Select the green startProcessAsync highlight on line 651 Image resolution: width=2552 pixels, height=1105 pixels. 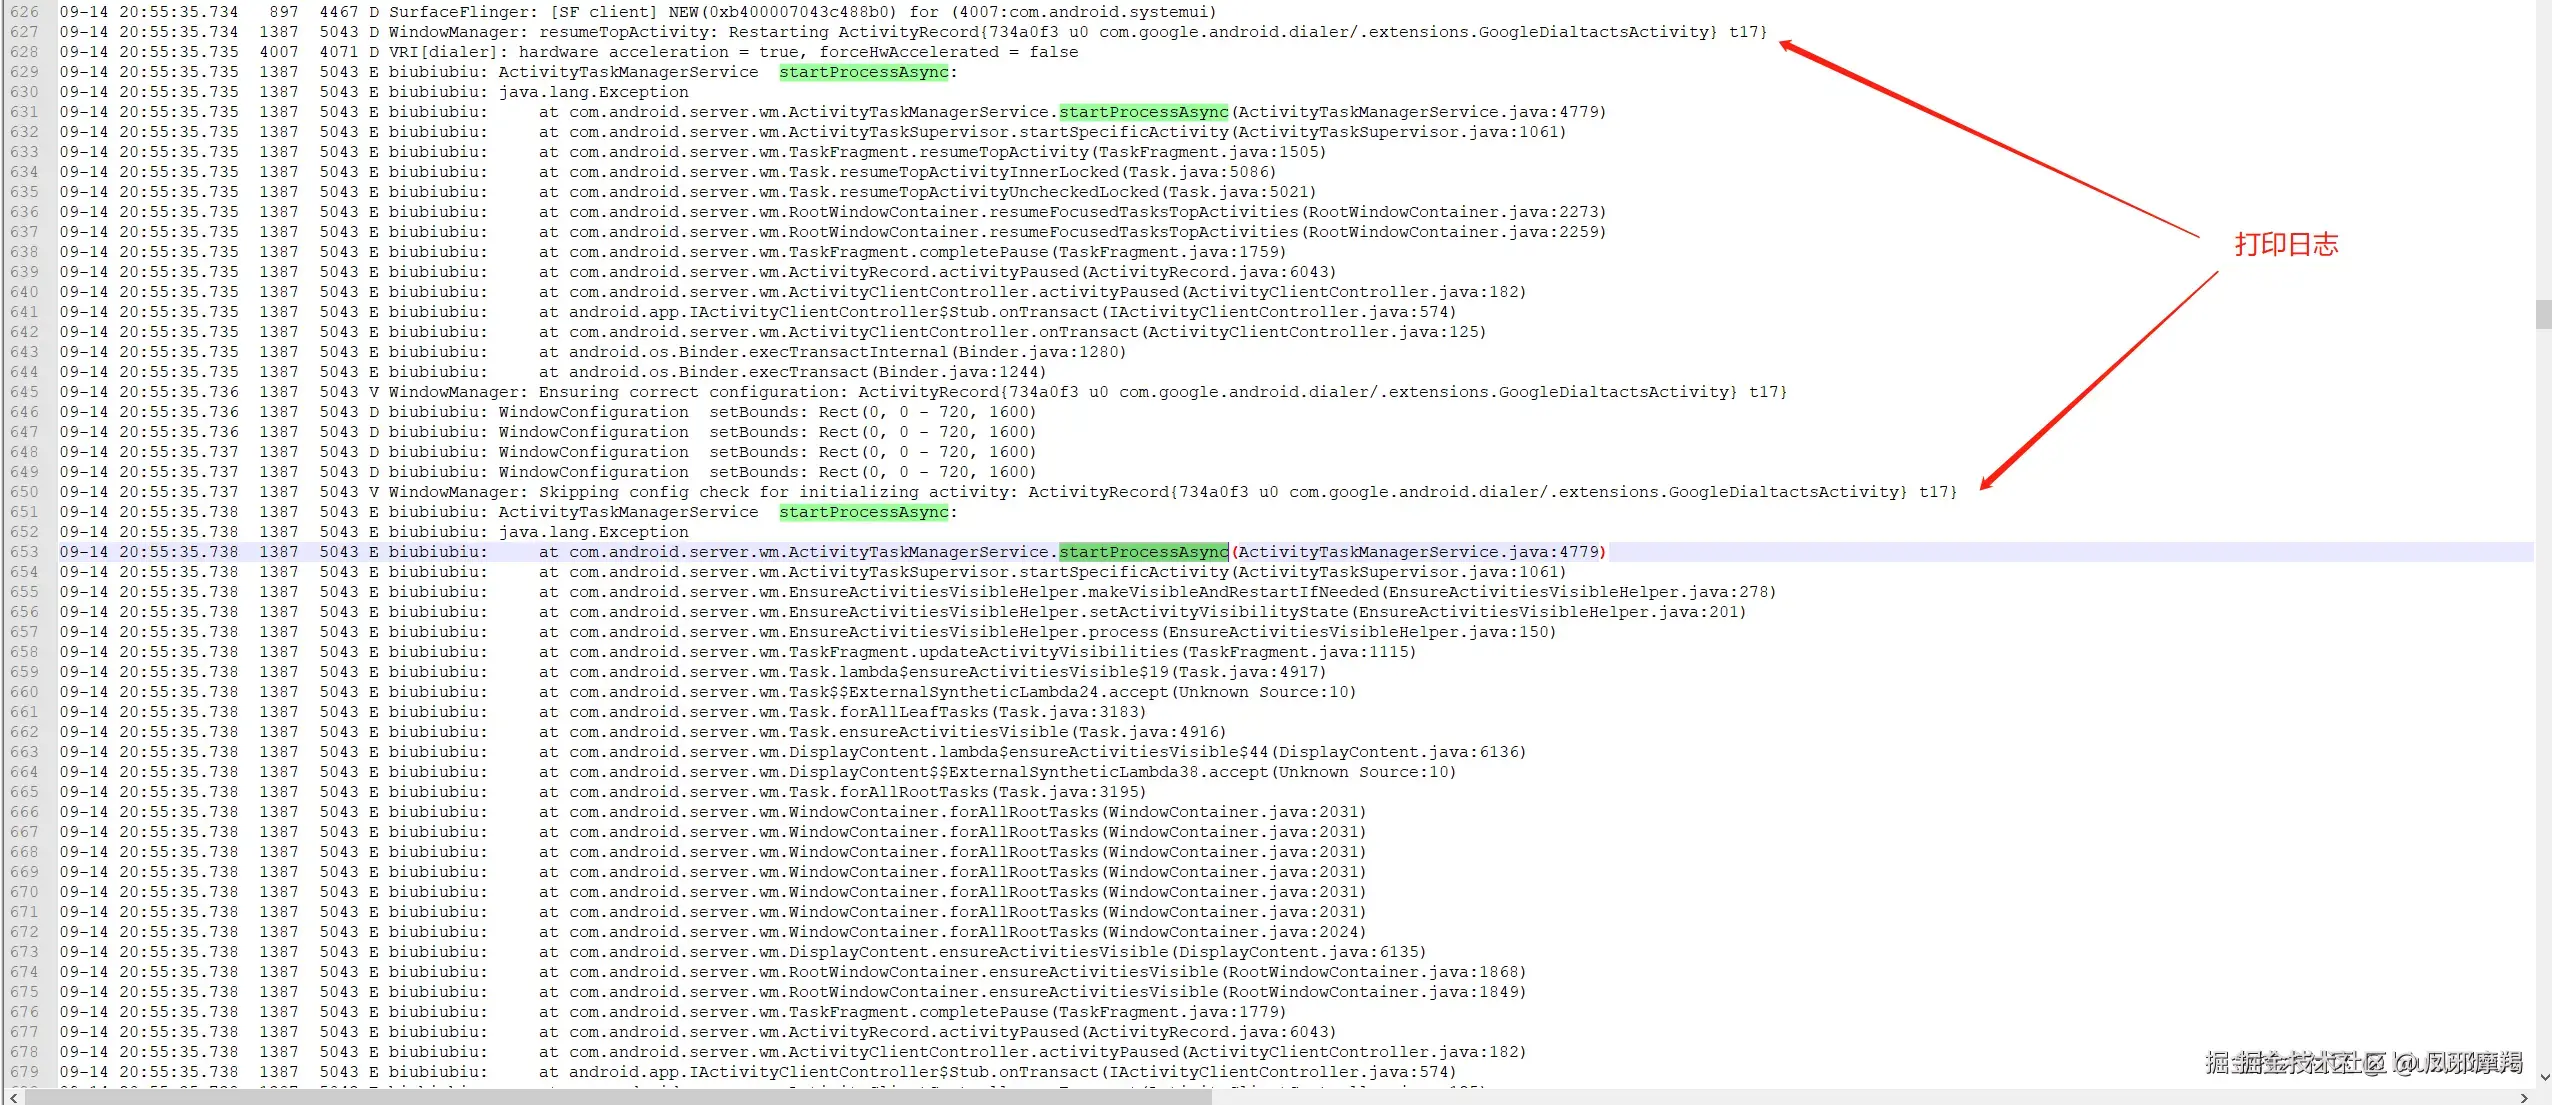(x=862, y=511)
